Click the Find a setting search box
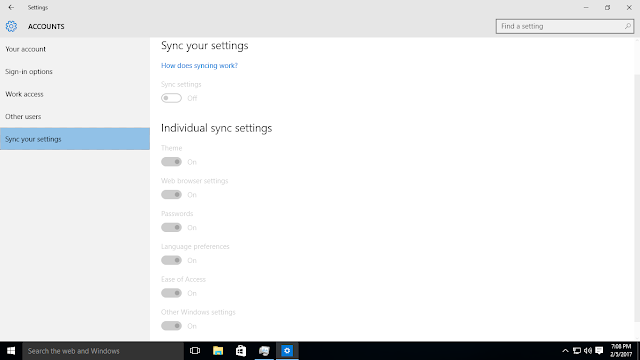The height and width of the screenshot is (360, 640). pyautogui.click(x=564, y=26)
